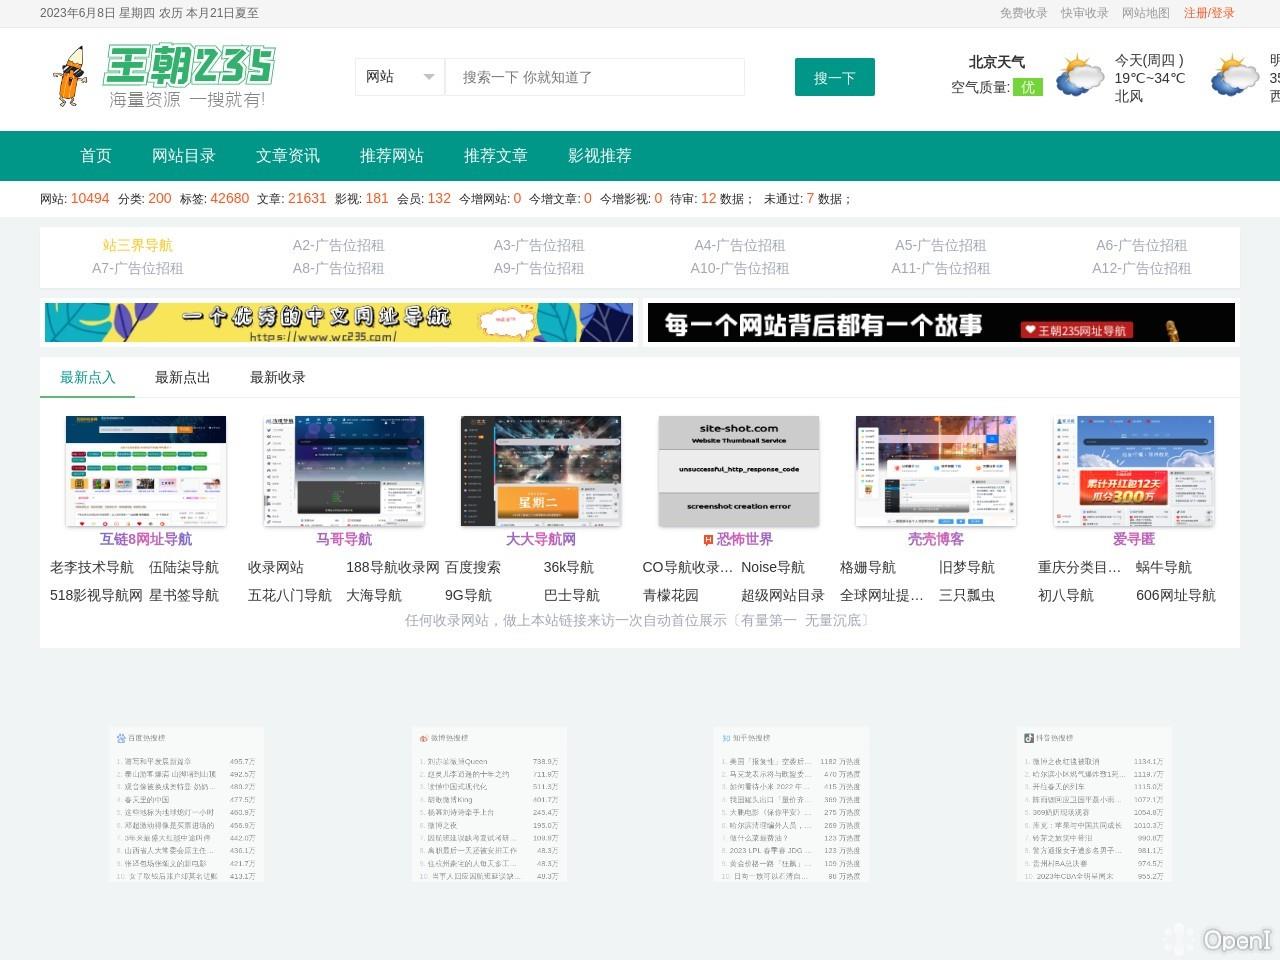The width and height of the screenshot is (1280, 960).
Task: Open the 互链8网址导航 site thumbnail
Action: [146, 470]
